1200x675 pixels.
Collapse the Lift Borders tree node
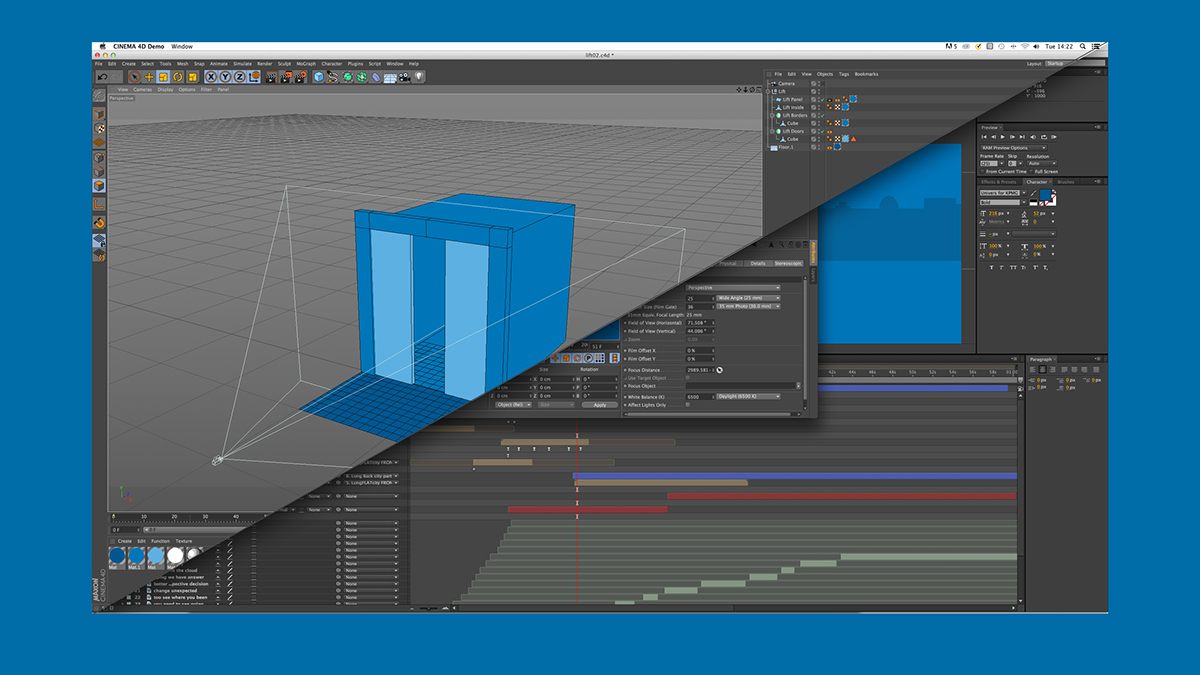click(x=772, y=115)
